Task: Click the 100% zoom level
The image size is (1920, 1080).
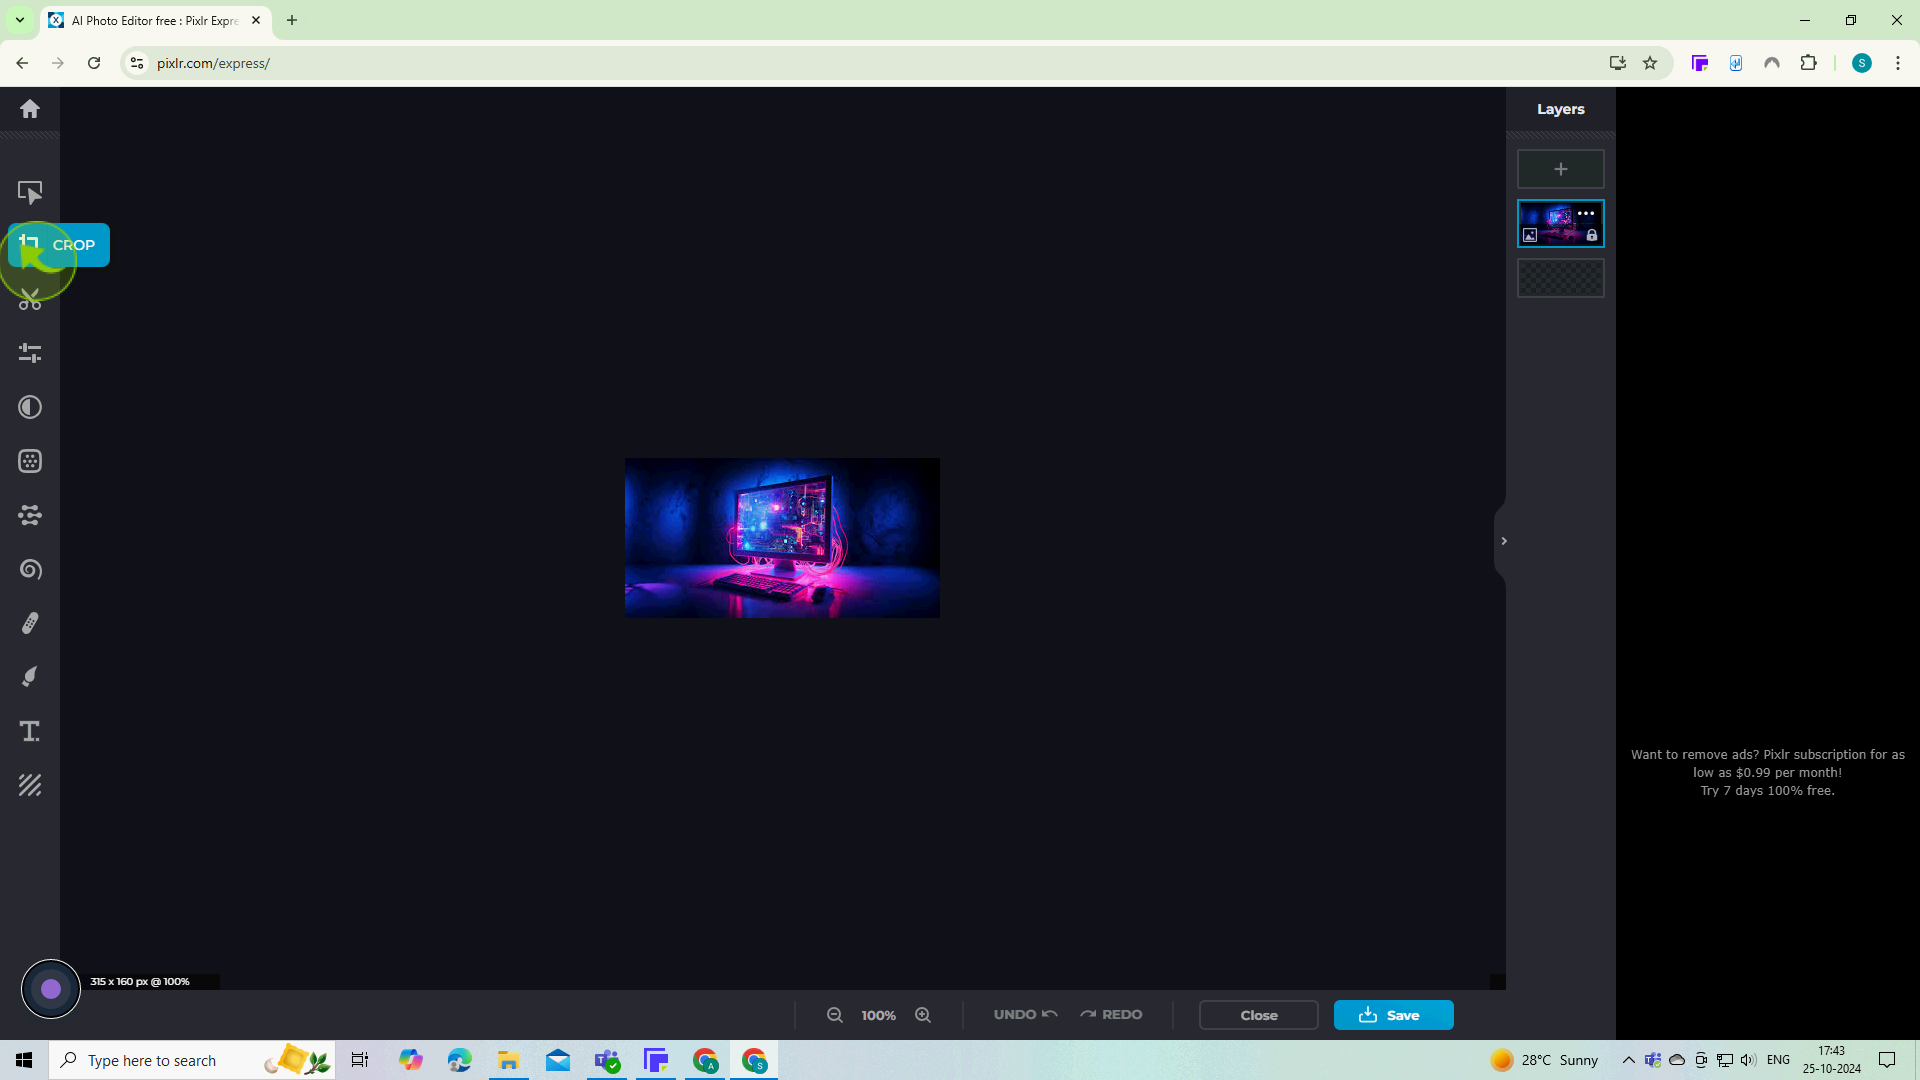Action: 879,1015
